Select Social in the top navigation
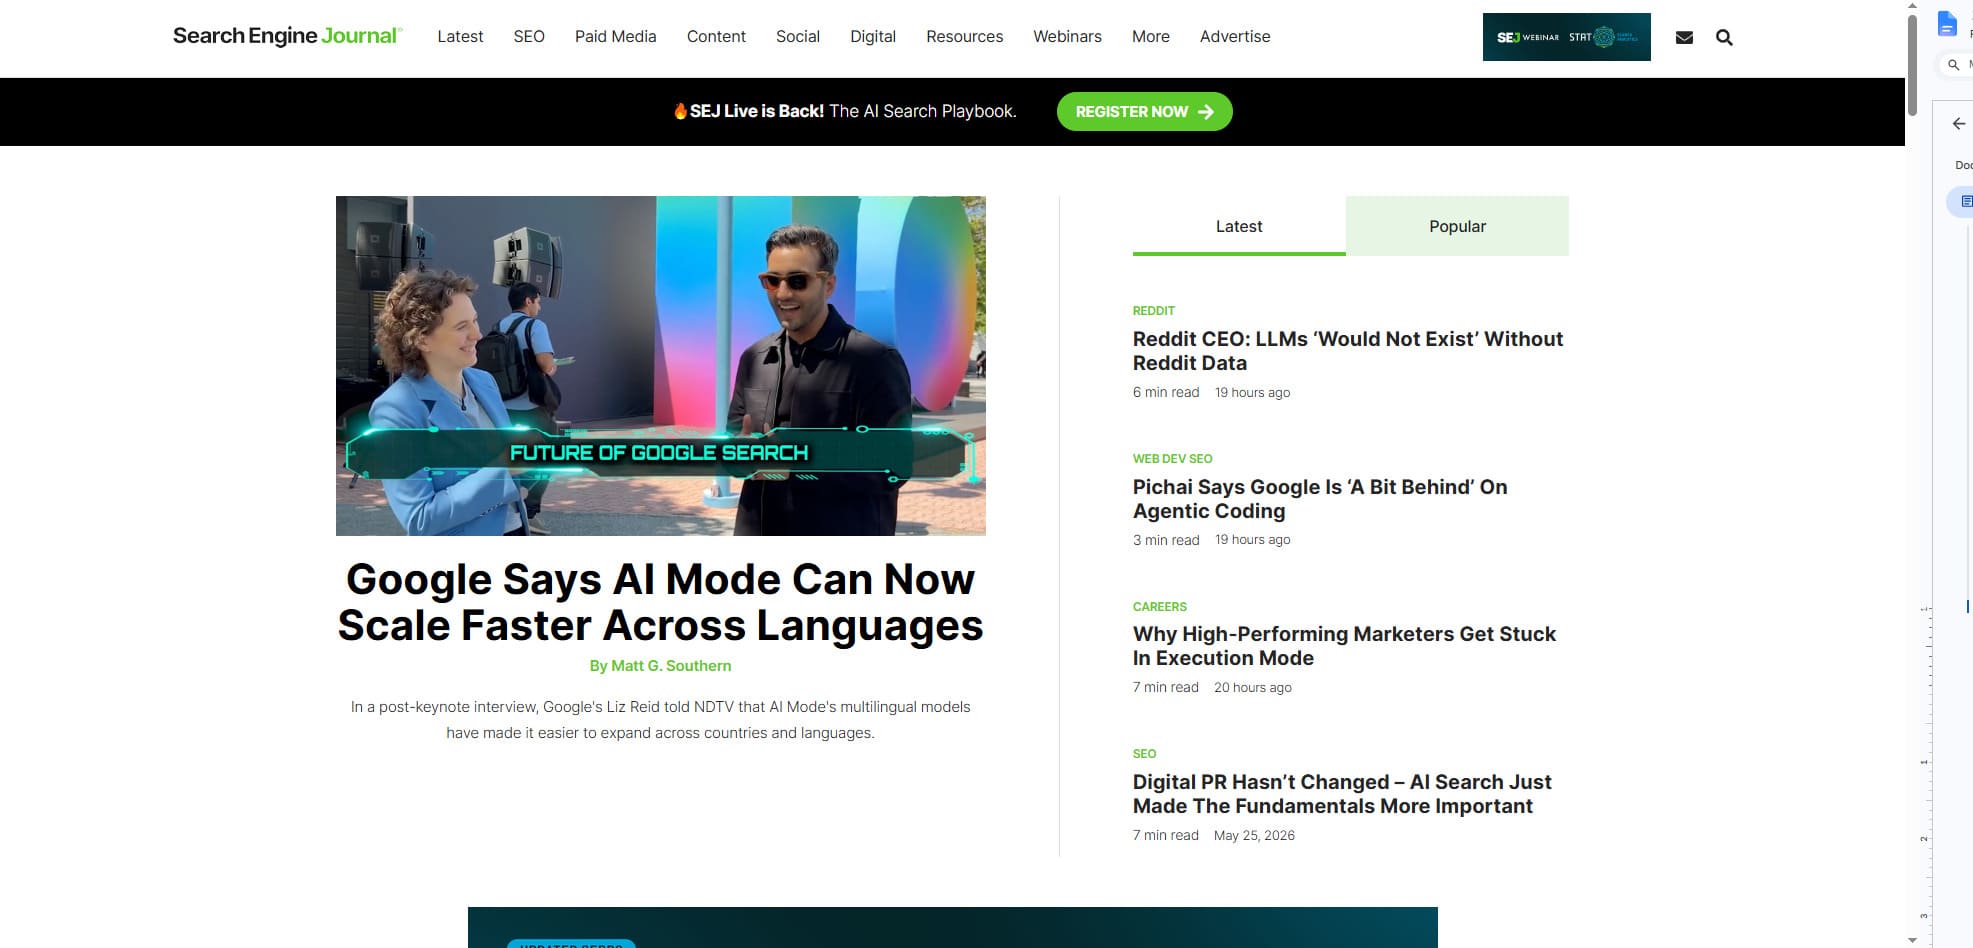The height and width of the screenshot is (948, 1973). click(798, 37)
